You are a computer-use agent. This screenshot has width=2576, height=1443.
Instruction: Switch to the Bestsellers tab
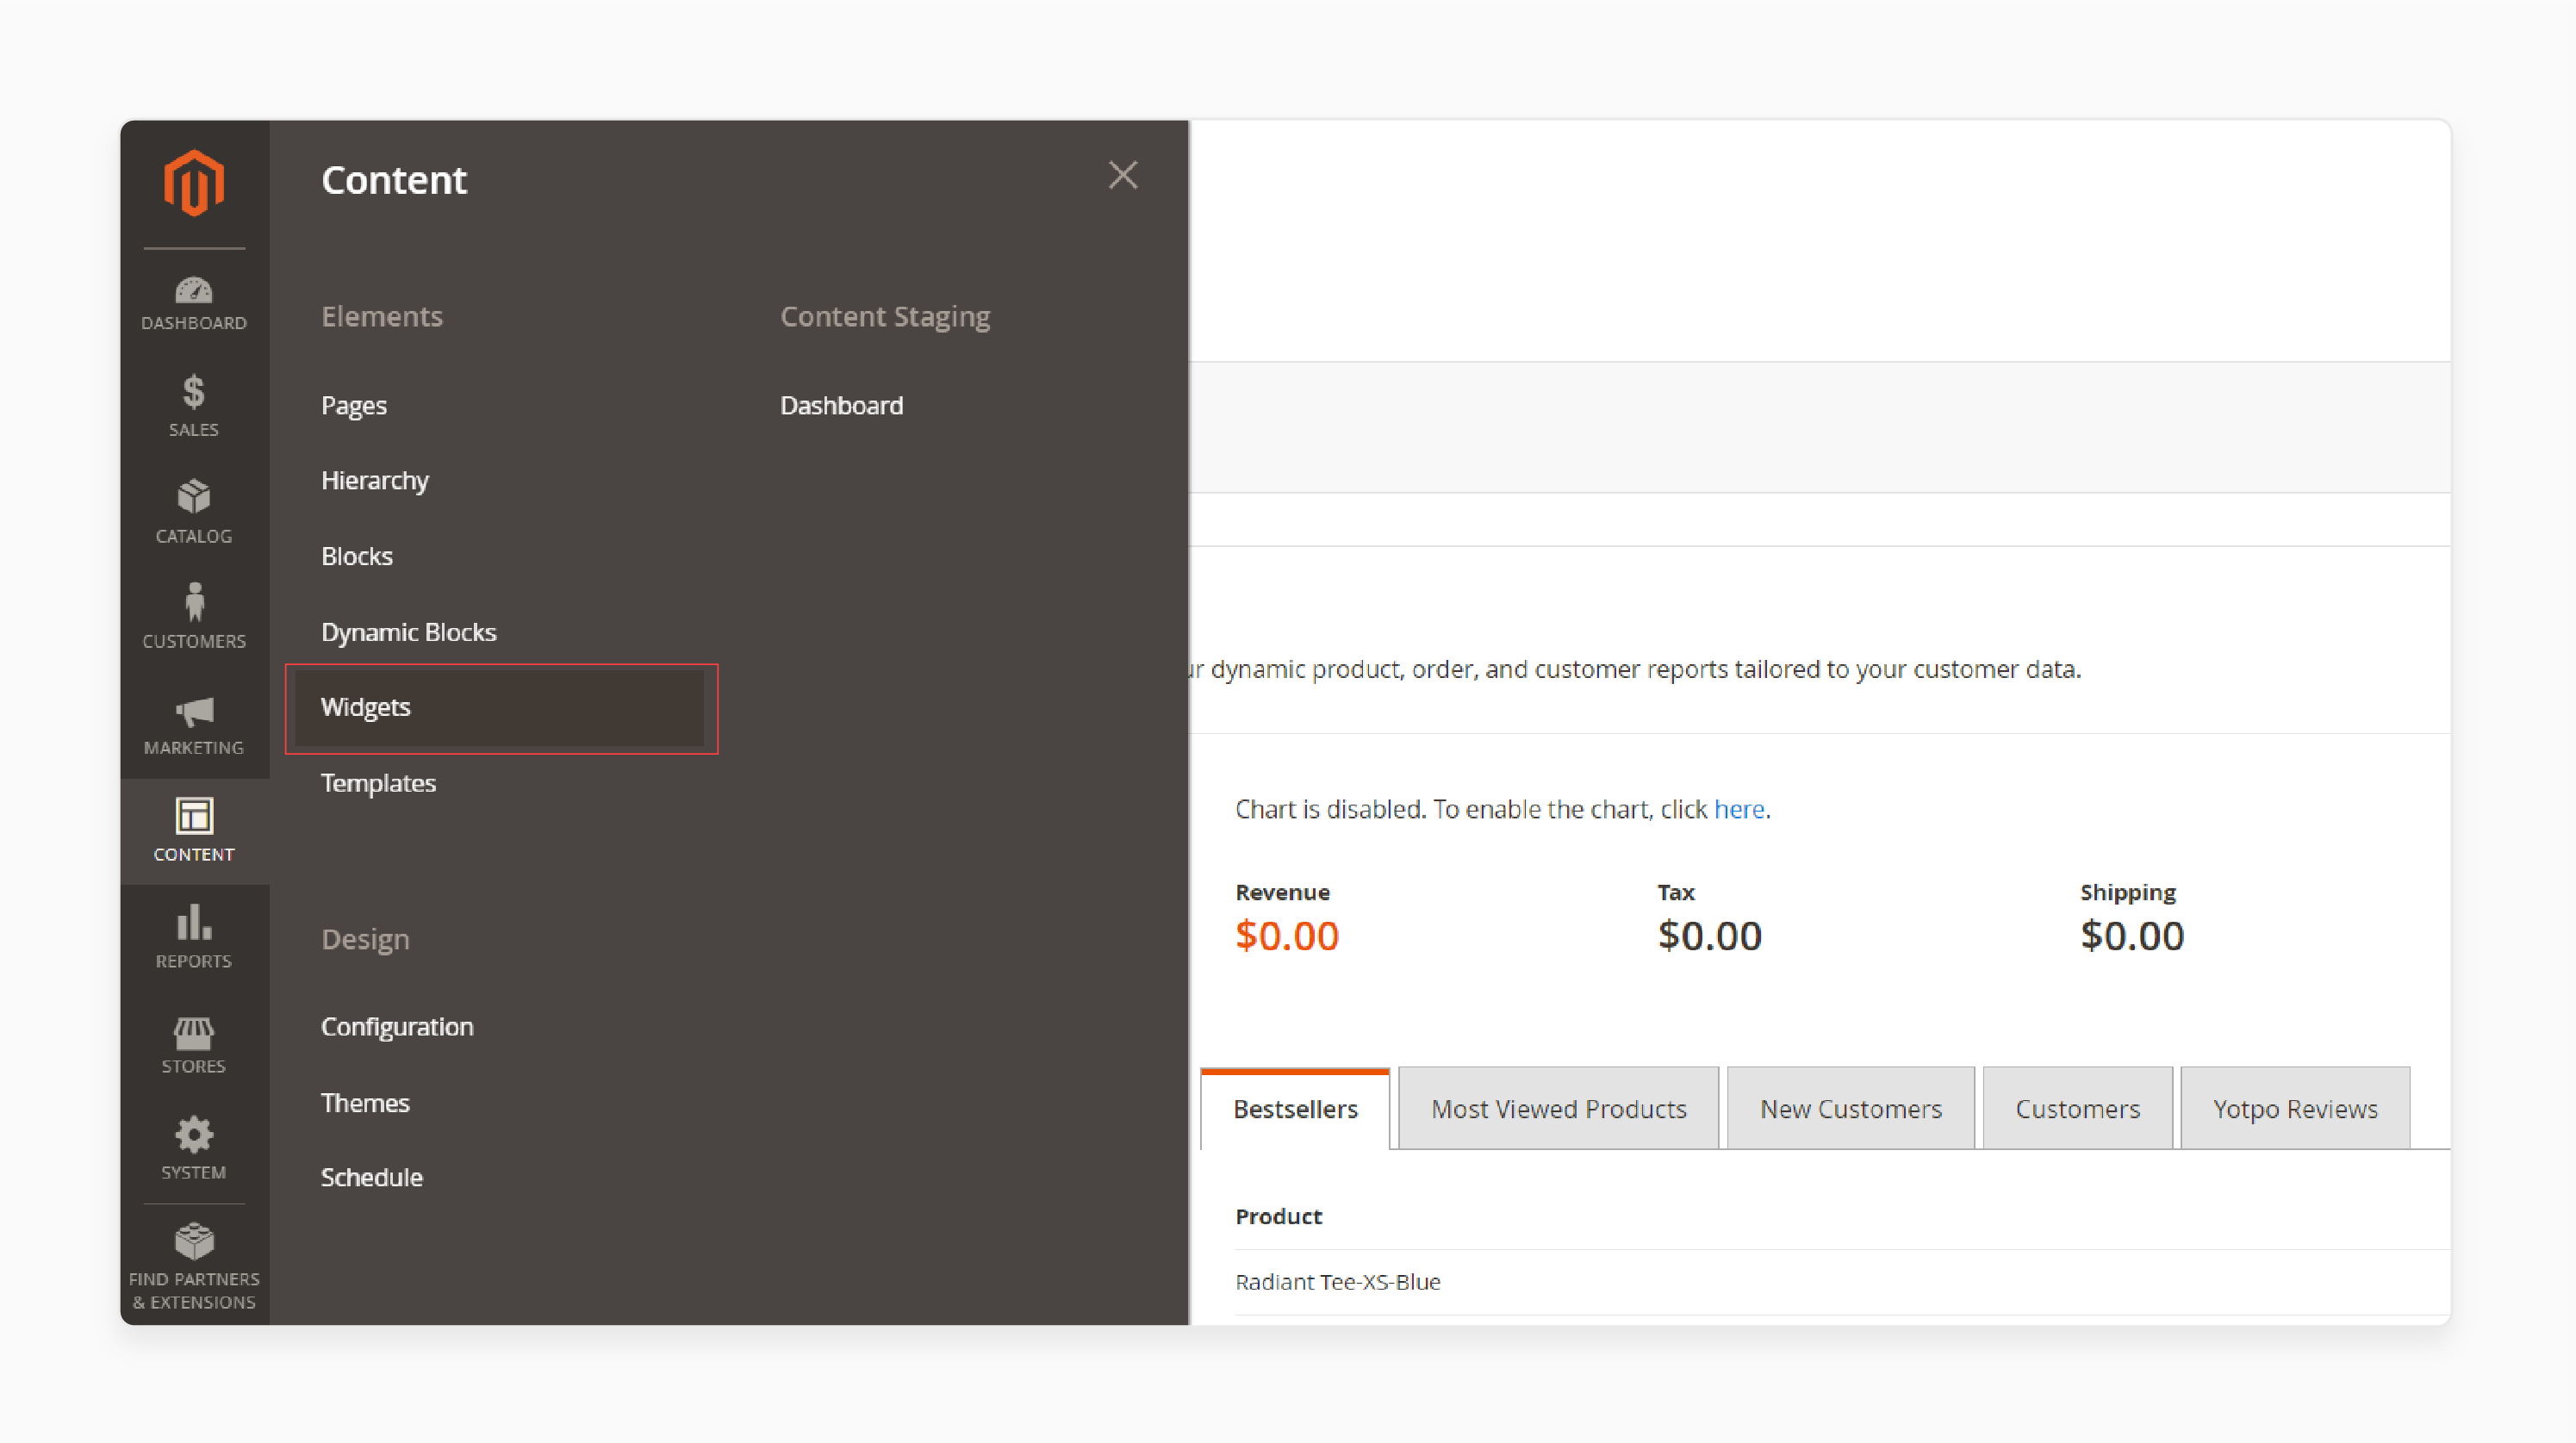pos(1295,1109)
